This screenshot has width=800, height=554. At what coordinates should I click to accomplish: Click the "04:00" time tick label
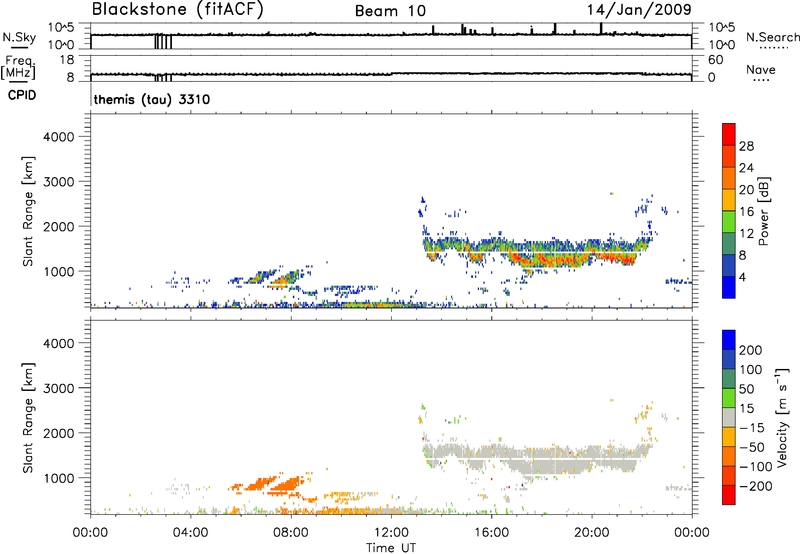coord(190,533)
